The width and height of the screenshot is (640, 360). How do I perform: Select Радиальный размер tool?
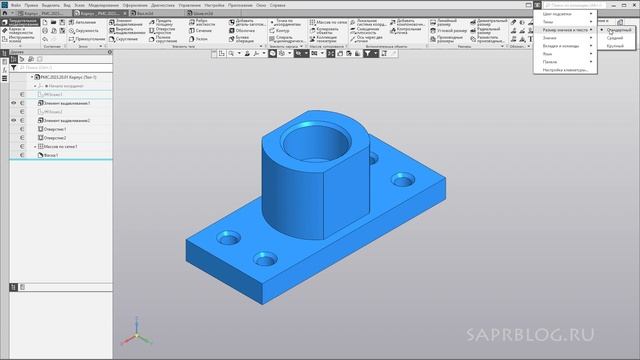point(485,31)
